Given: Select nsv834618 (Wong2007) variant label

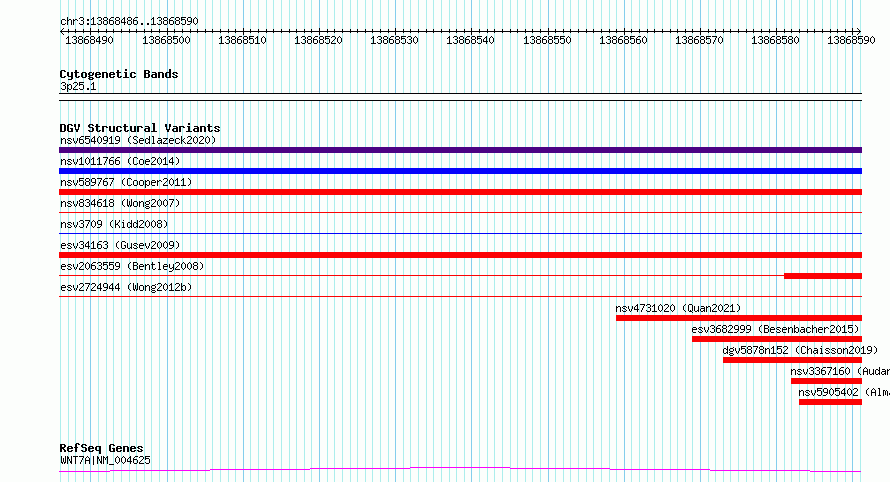Looking at the screenshot, I should point(120,203).
